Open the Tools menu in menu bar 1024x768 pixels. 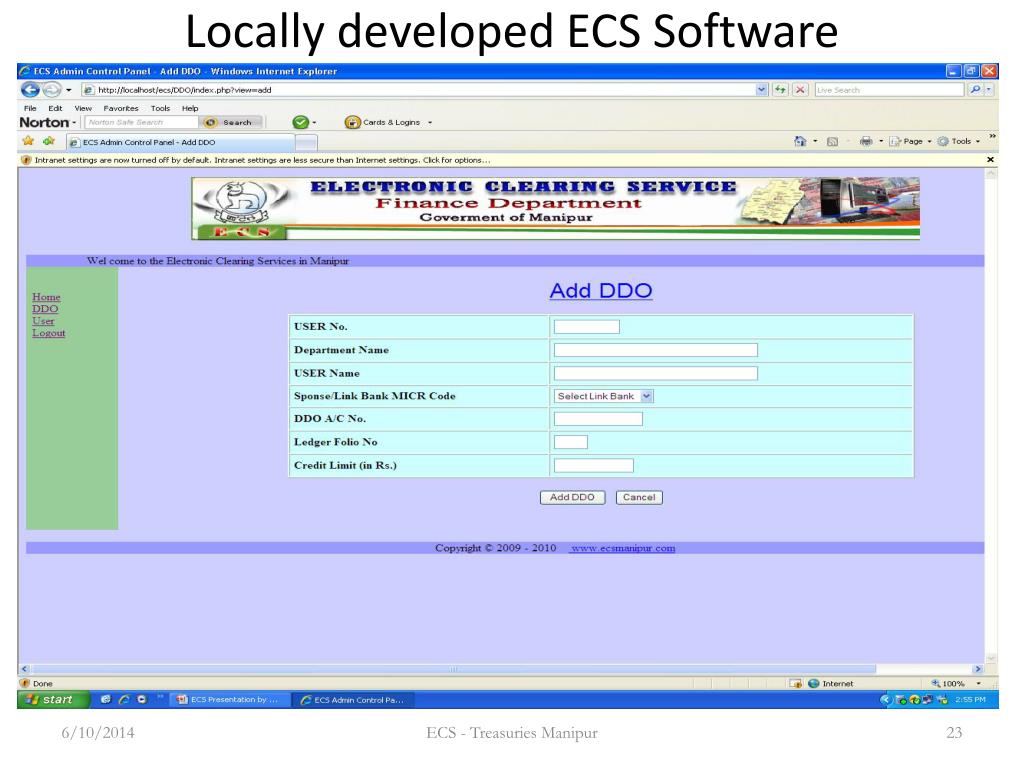point(160,108)
